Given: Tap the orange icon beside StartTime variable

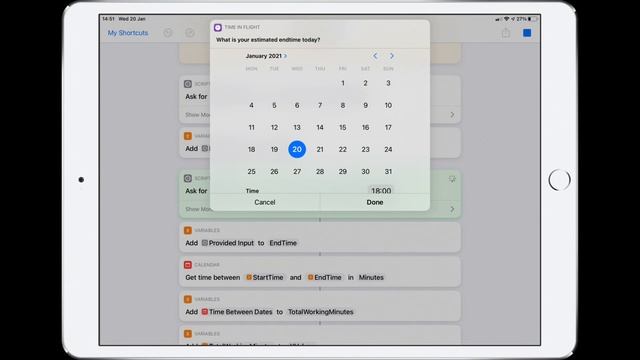Looking at the screenshot, I should [249, 278].
